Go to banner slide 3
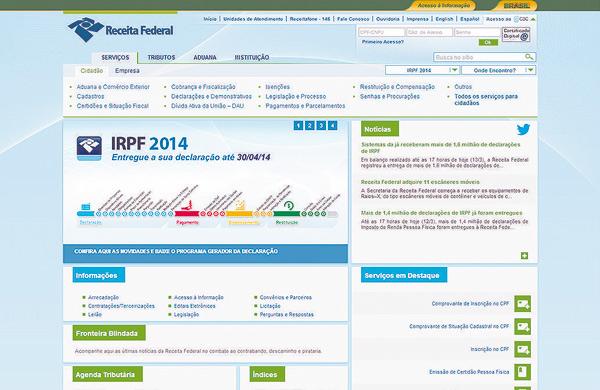 (x=321, y=125)
